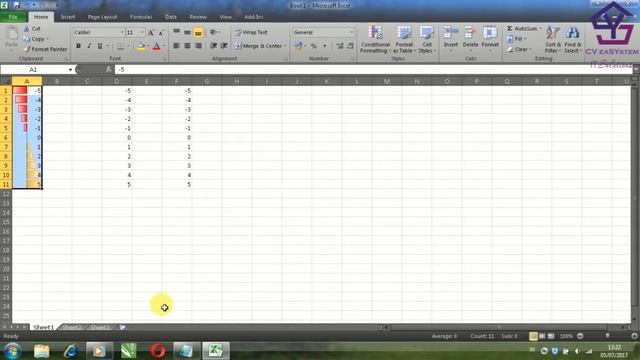
Task: Select column D header
Action: click(x=117, y=81)
